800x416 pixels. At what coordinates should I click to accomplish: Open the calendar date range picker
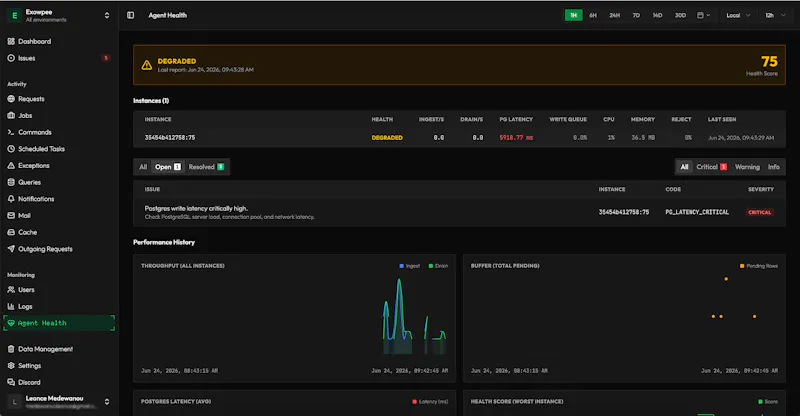tap(704, 15)
